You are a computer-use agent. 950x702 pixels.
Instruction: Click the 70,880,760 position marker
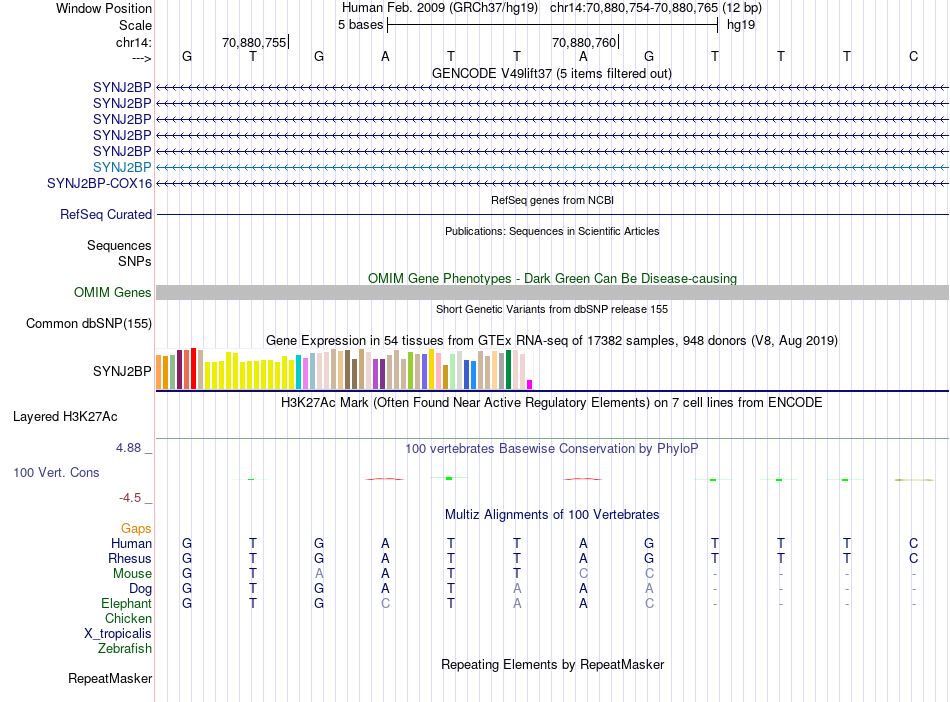585,42
